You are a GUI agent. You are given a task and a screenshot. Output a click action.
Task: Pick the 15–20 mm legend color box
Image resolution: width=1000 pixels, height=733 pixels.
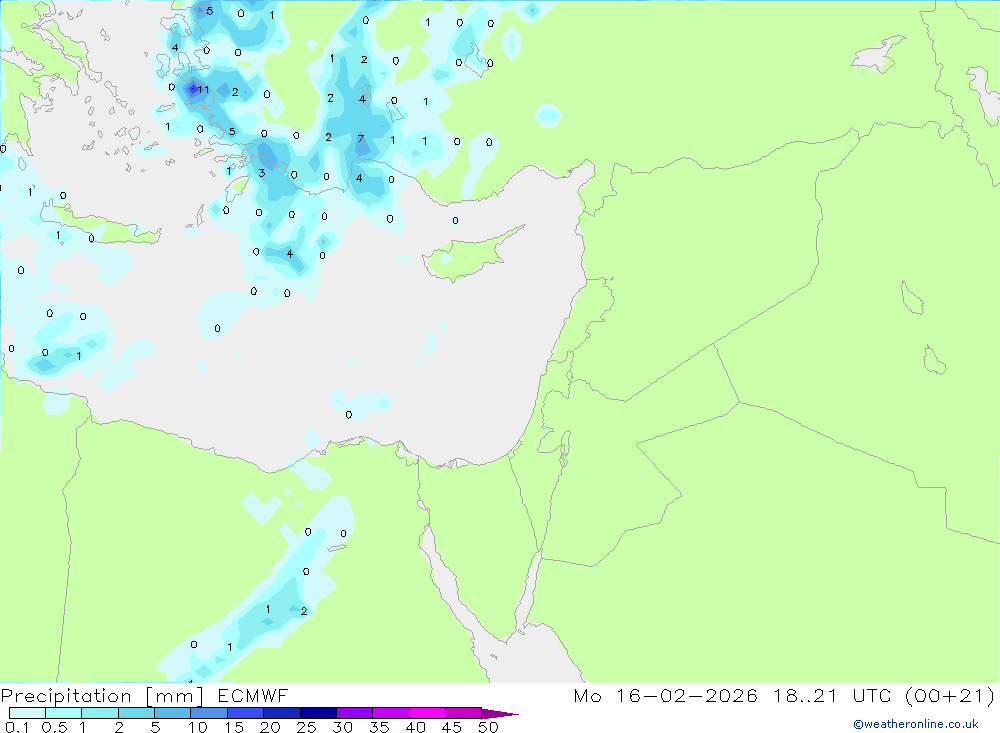click(246, 713)
